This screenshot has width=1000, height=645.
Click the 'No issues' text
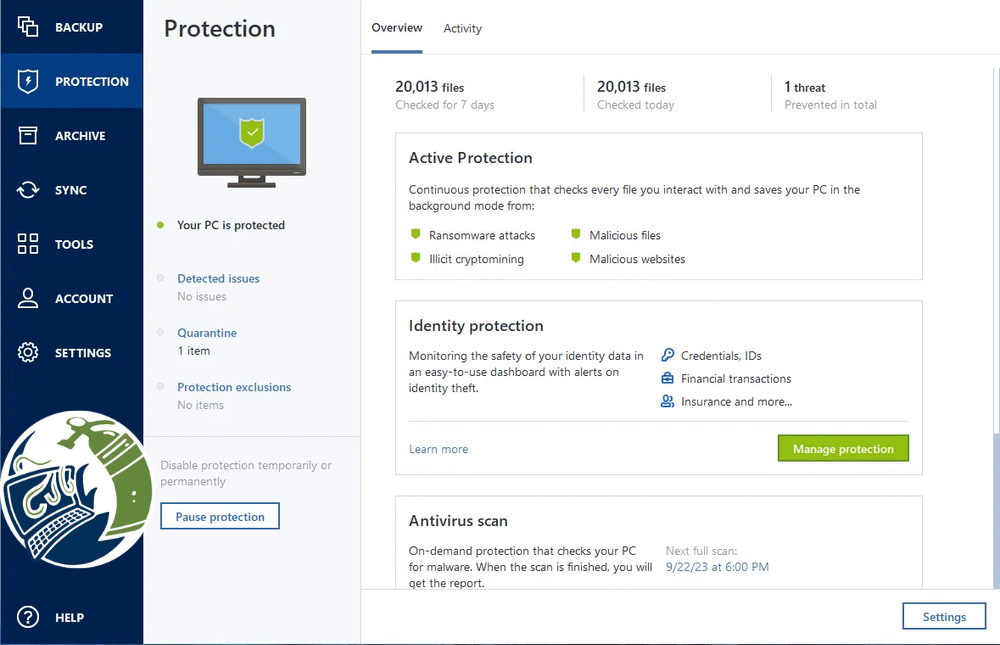pyautogui.click(x=202, y=297)
